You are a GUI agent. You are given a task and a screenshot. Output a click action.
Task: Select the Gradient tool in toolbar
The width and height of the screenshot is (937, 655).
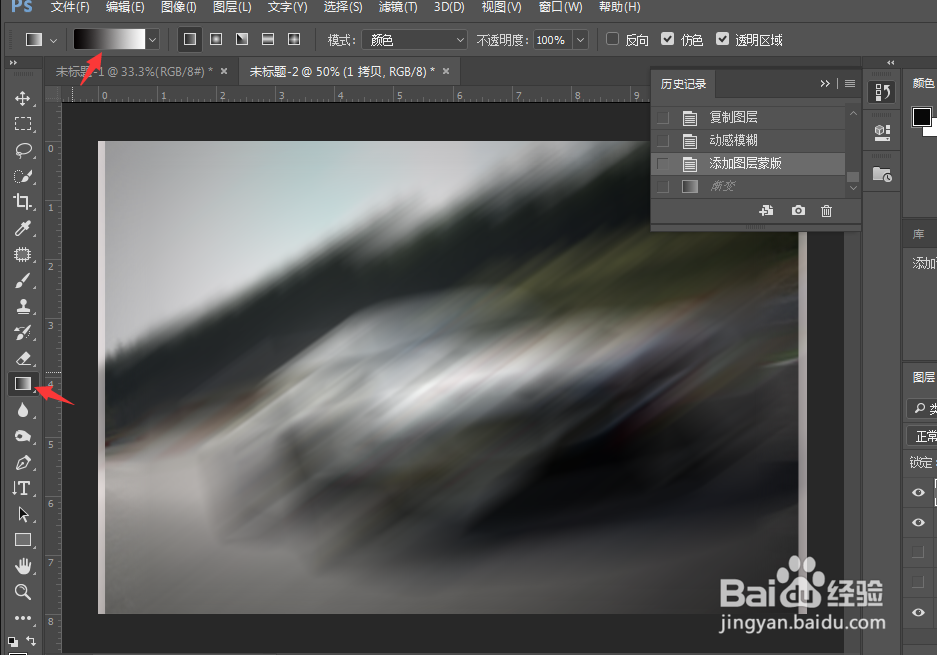point(23,384)
